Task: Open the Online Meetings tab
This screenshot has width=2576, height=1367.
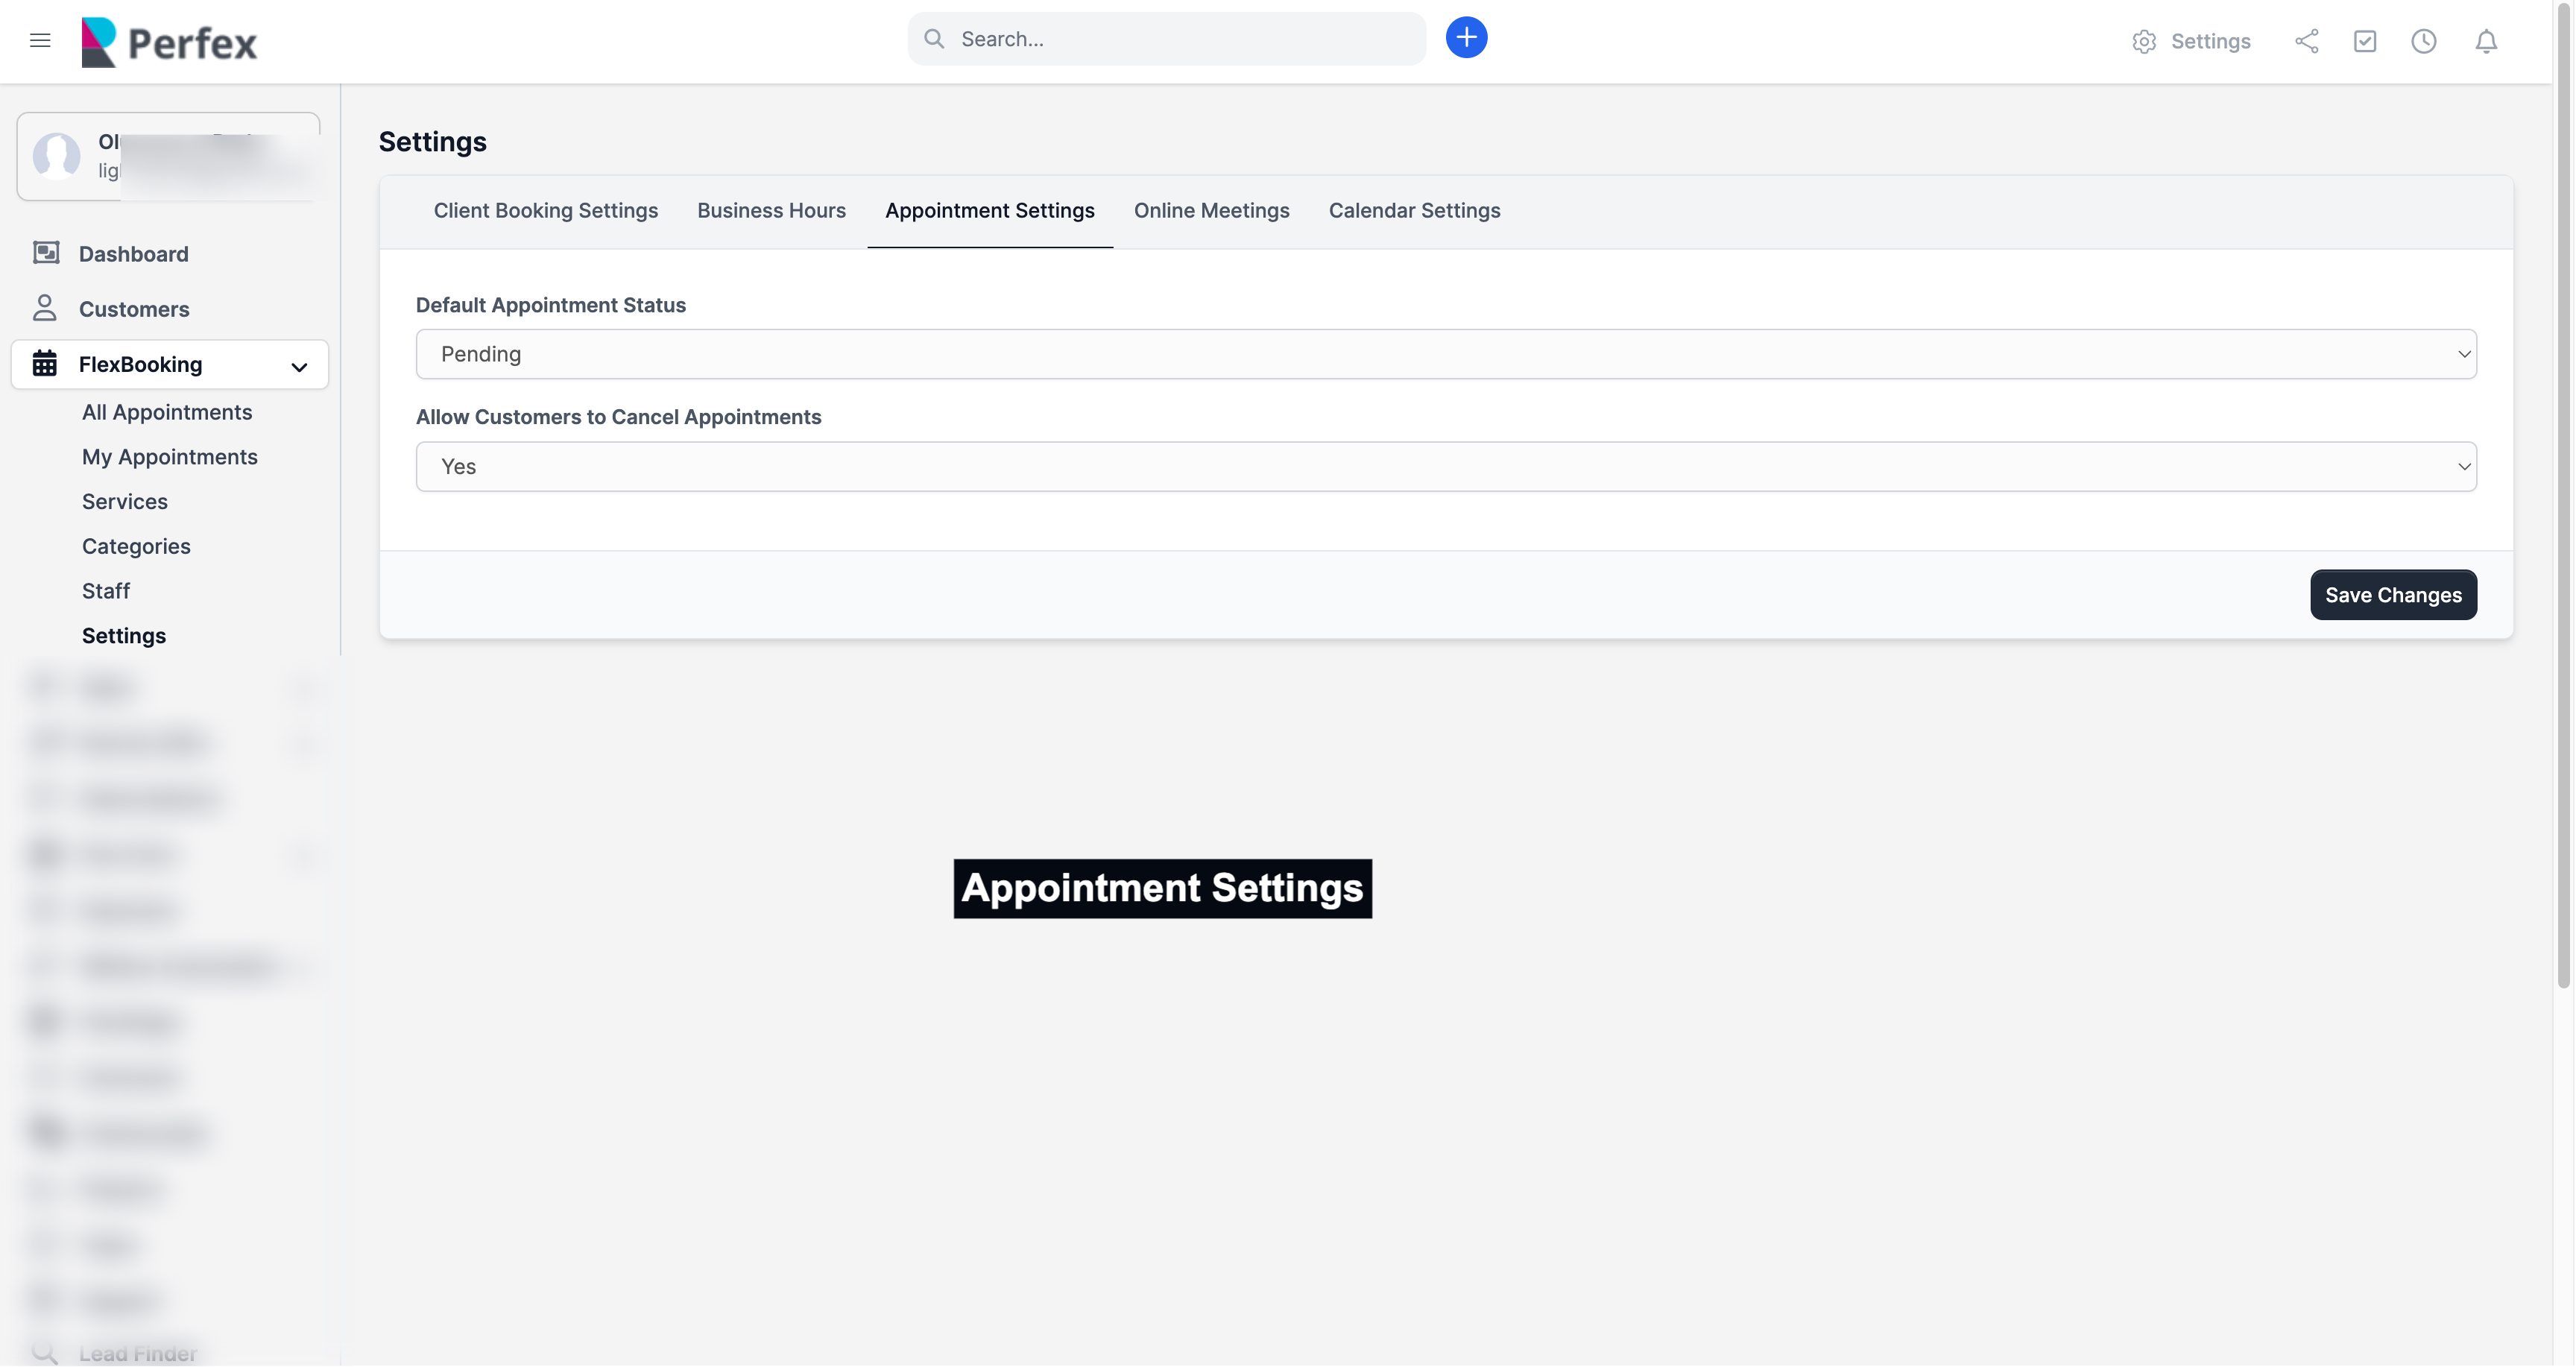Action: tap(1211, 211)
